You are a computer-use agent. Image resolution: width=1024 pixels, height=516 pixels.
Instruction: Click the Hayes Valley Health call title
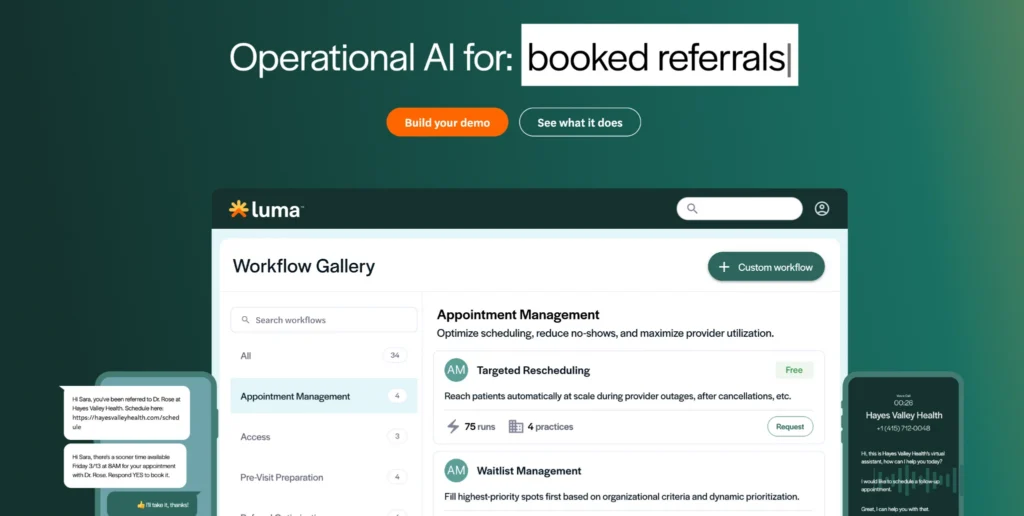904,415
